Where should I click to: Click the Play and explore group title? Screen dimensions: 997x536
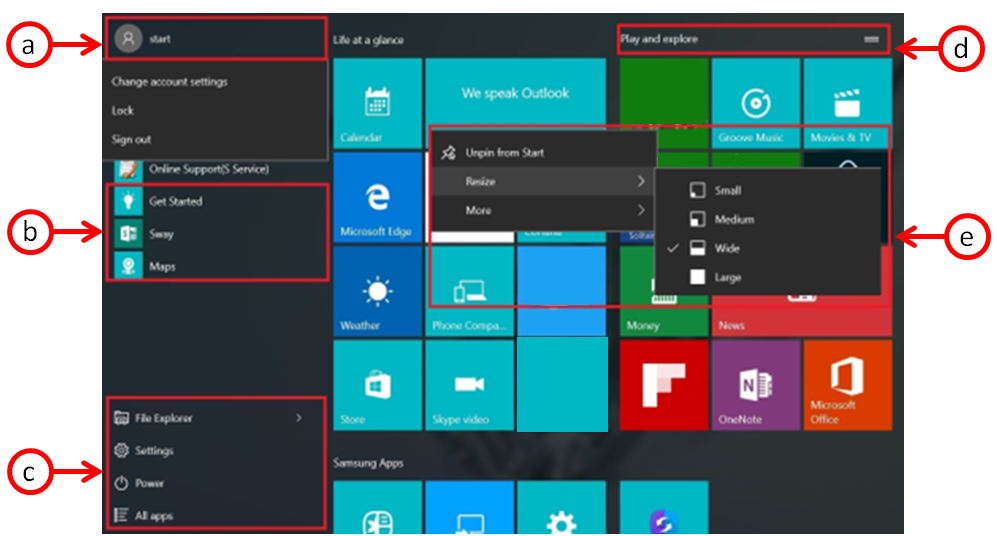659,39
